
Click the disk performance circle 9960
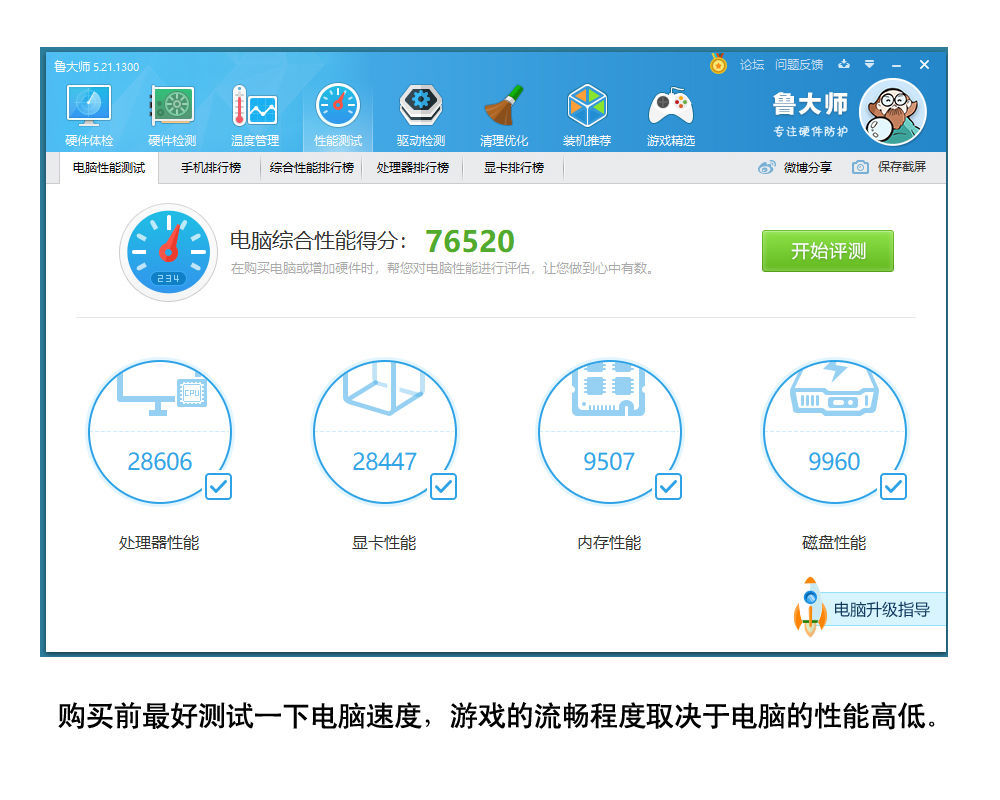834,432
